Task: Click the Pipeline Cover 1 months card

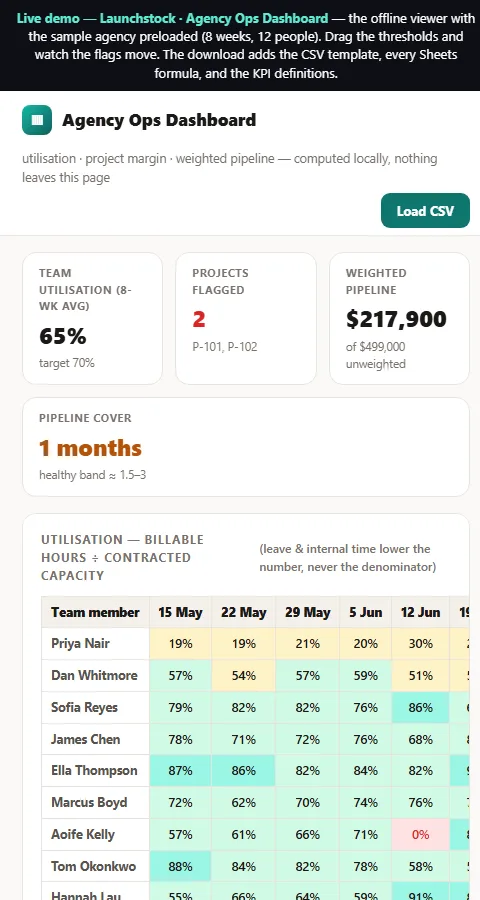Action: [246, 447]
